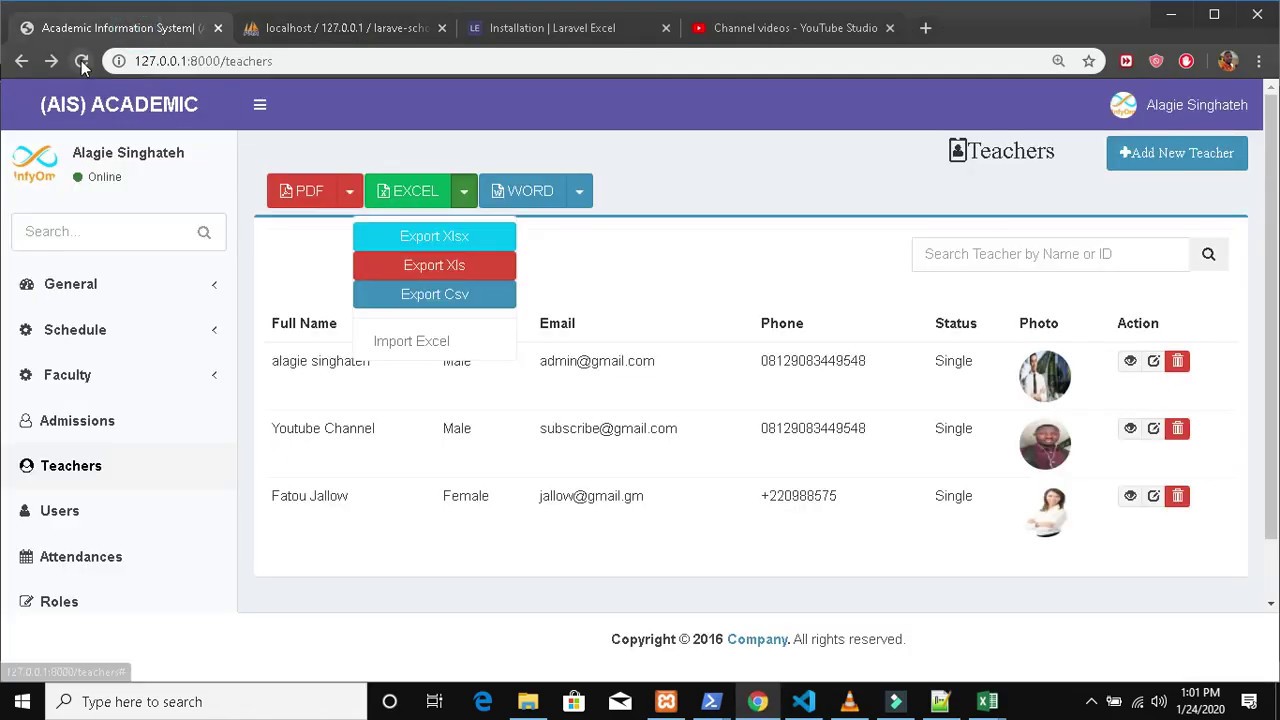
Task: Select Import Excel menu item
Action: click(412, 341)
